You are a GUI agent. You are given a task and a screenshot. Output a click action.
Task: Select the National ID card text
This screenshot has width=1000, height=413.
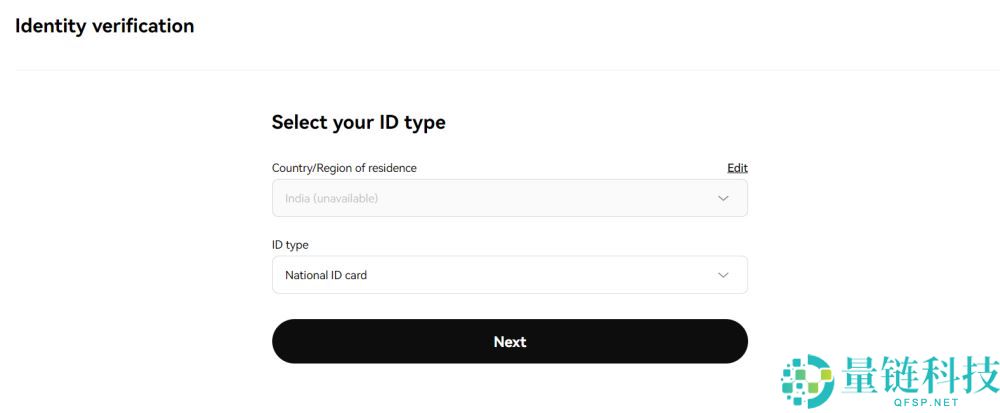pos(326,275)
